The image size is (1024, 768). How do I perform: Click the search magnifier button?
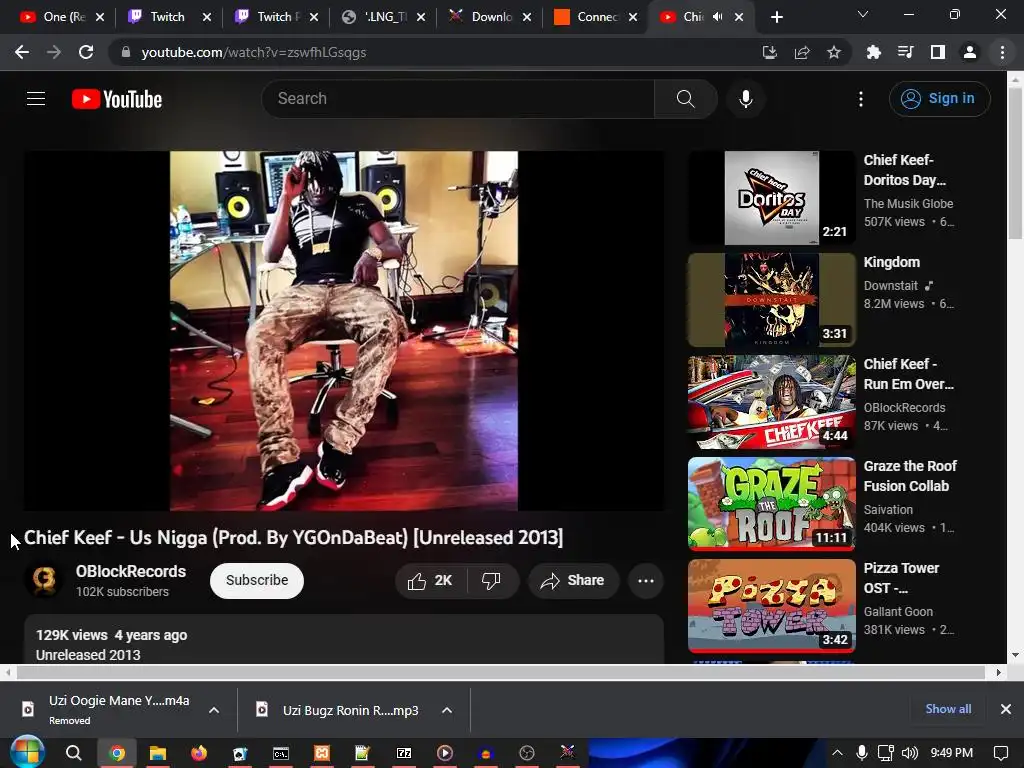(x=685, y=99)
